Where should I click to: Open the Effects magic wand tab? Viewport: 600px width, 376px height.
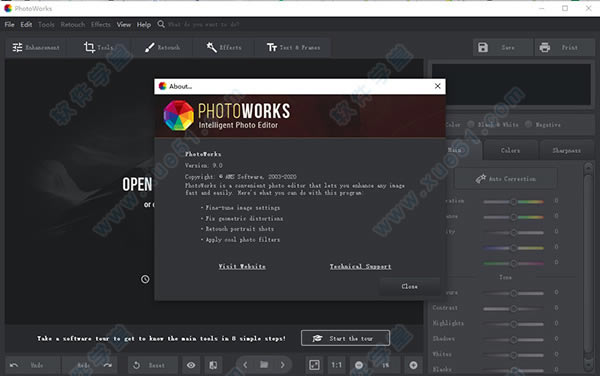point(224,47)
